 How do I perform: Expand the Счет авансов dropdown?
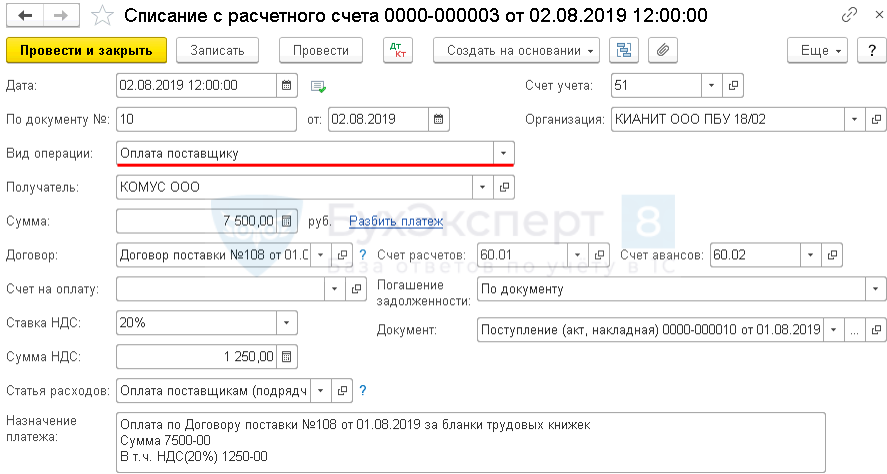(x=811, y=255)
